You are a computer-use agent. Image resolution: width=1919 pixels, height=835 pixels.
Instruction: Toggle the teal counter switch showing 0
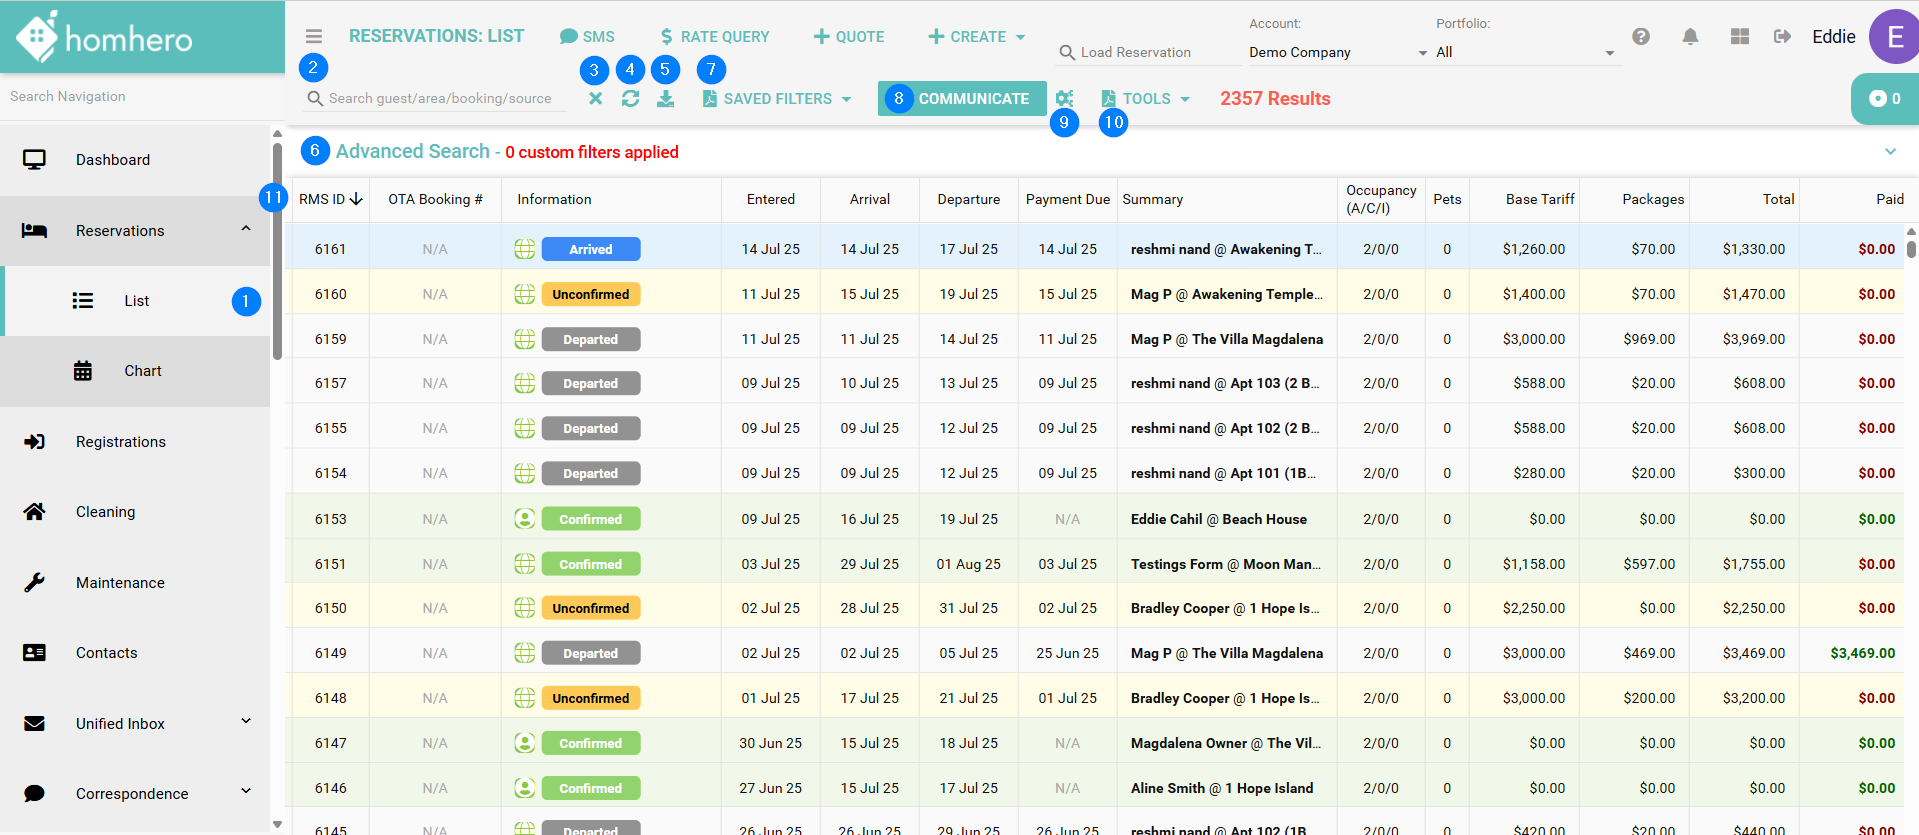coord(1884,98)
